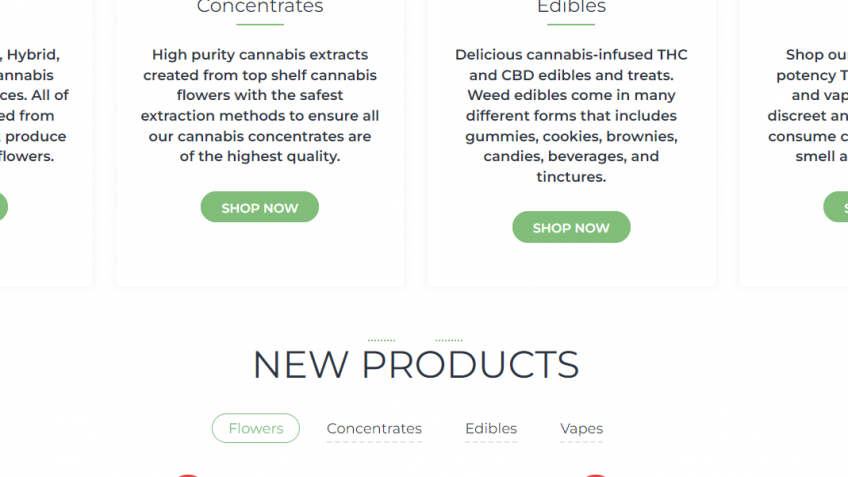
Task: Click the Concentrates card description text
Action: [x=260, y=105]
